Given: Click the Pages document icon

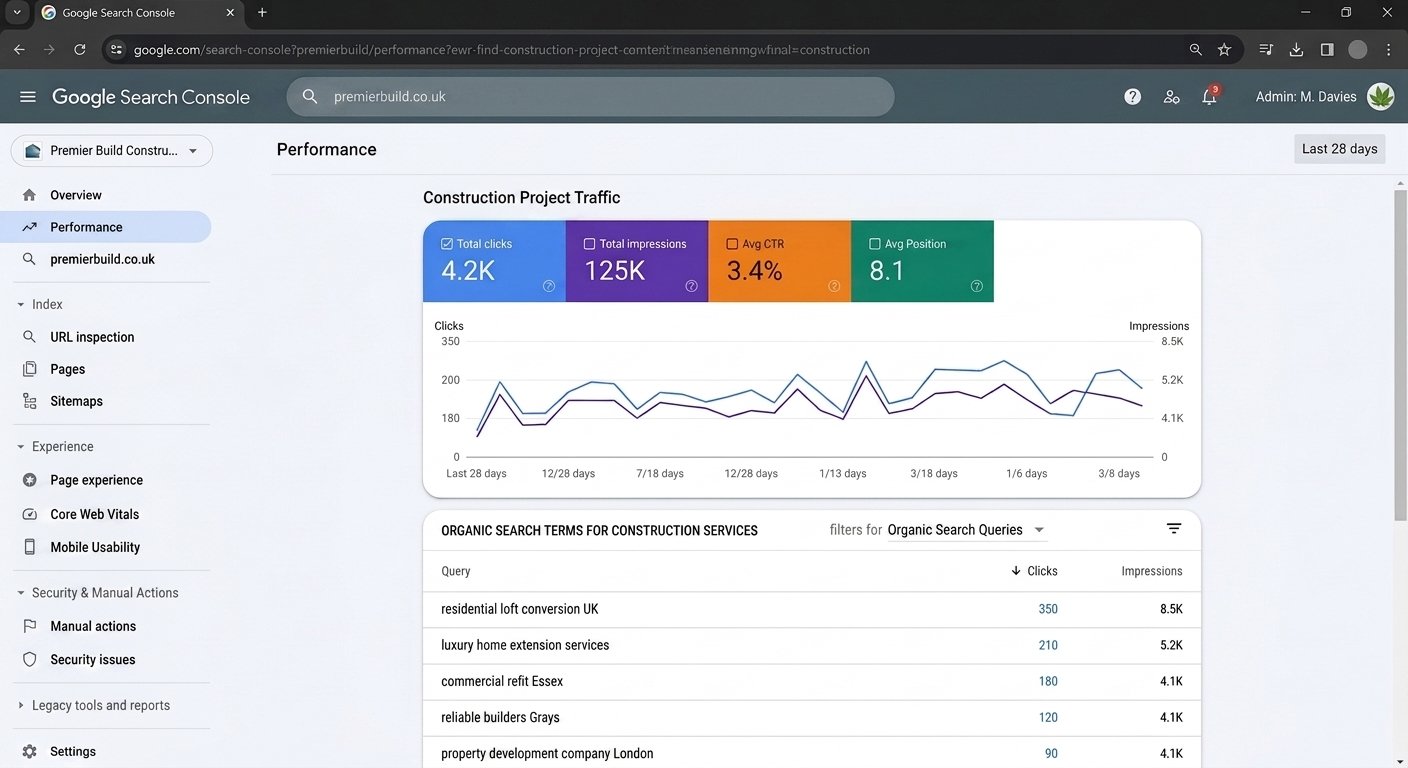Looking at the screenshot, I should 29,369.
